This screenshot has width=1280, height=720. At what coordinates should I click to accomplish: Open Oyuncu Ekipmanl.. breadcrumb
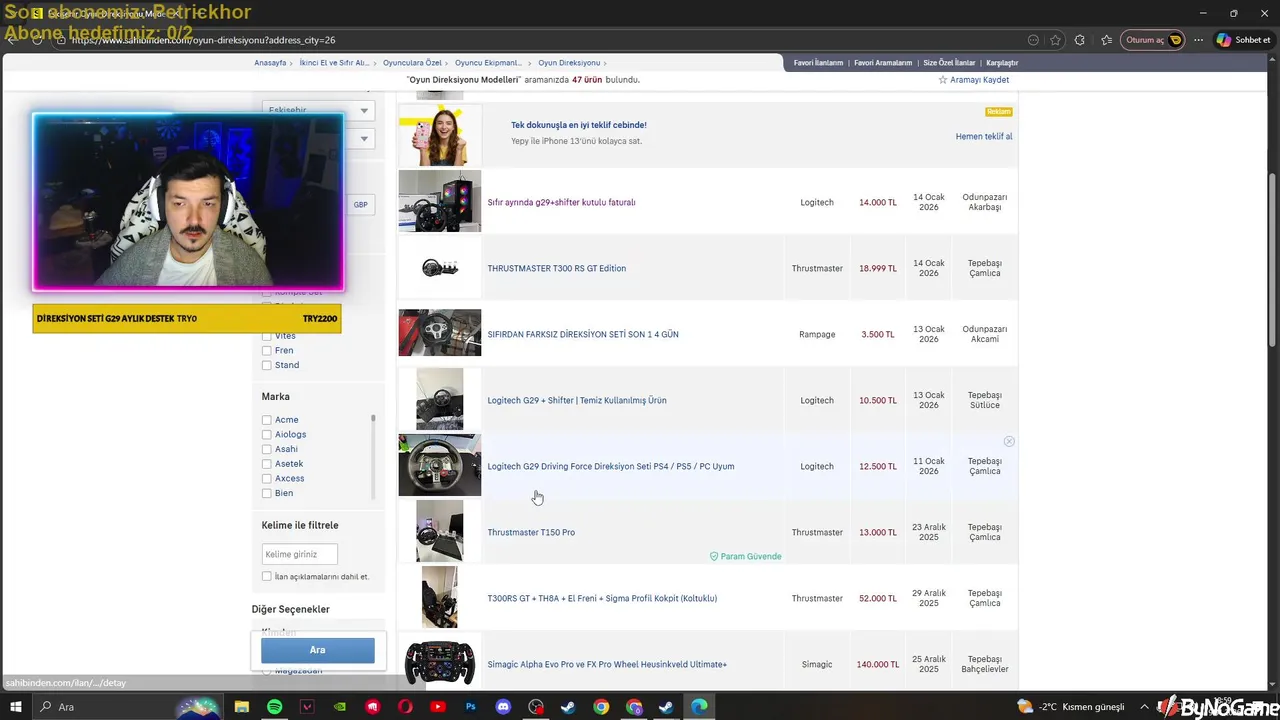pyautogui.click(x=488, y=63)
